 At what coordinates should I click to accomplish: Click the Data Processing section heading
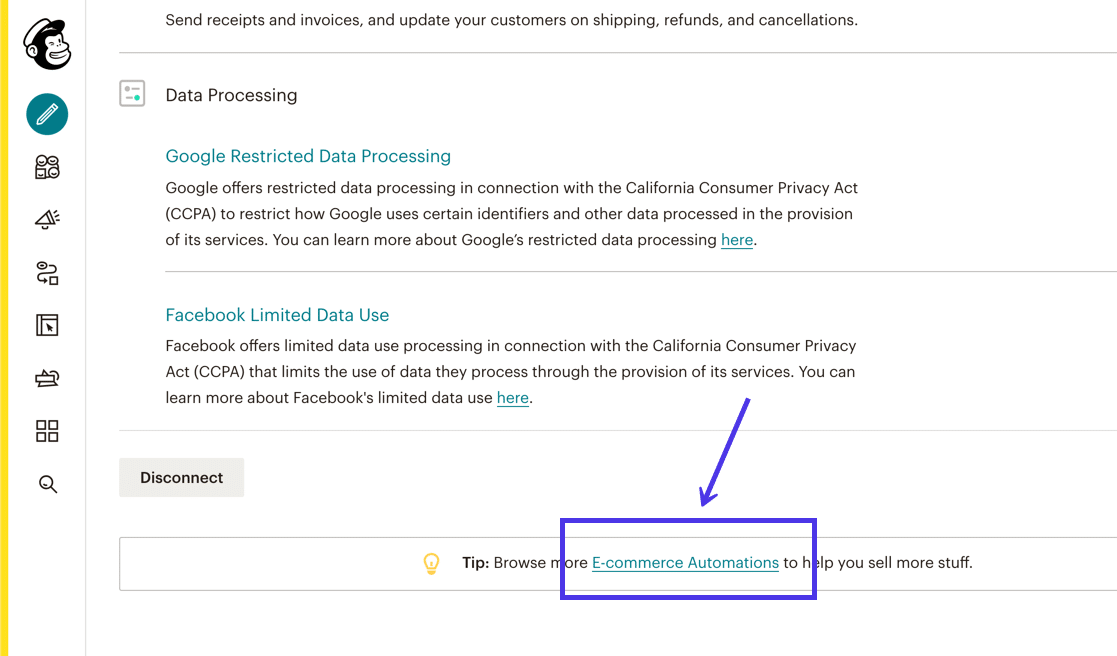pyautogui.click(x=231, y=95)
